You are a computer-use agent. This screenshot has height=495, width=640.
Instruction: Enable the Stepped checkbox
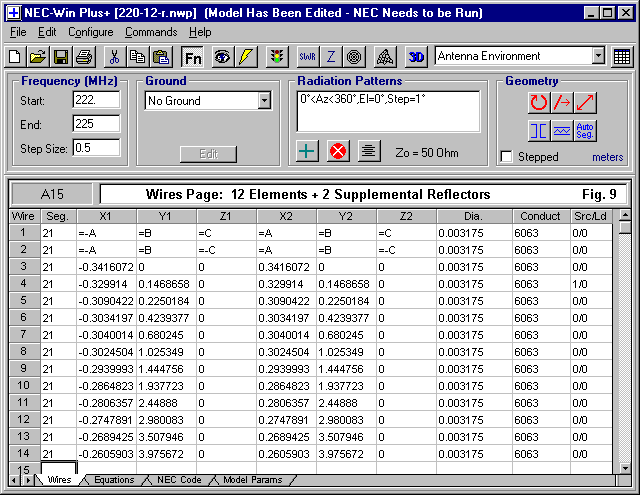tap(507, 157)
